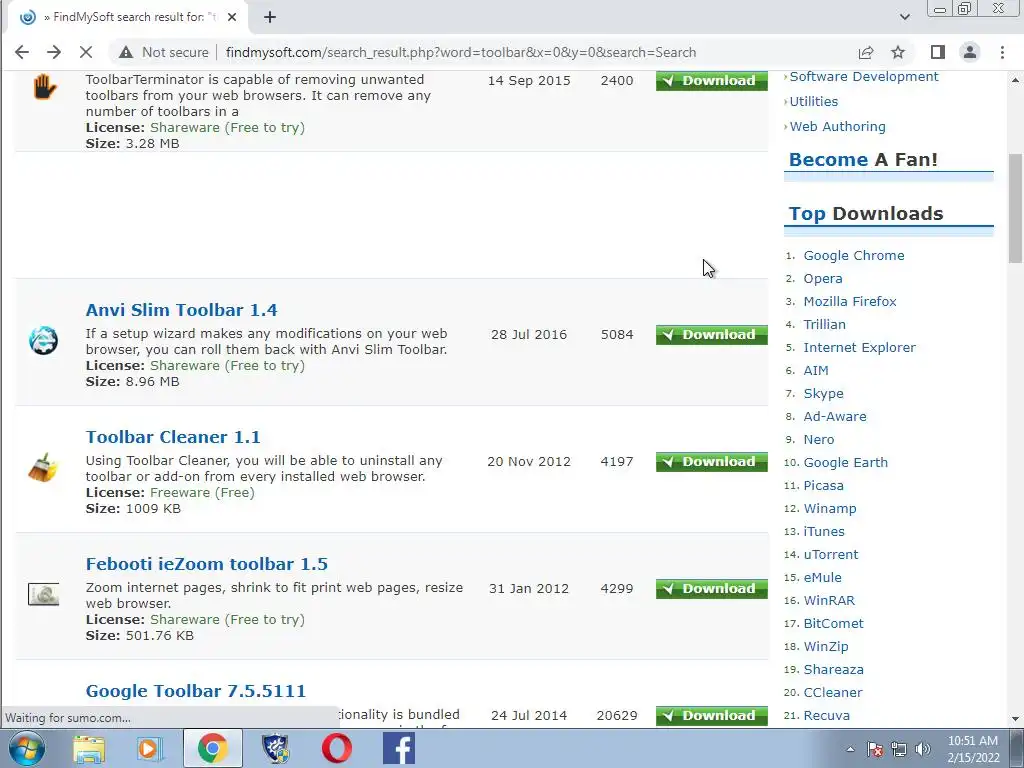Close the FindMySoft search result tab
This screenshot has width=1024, height=768.
click(232, 18)
